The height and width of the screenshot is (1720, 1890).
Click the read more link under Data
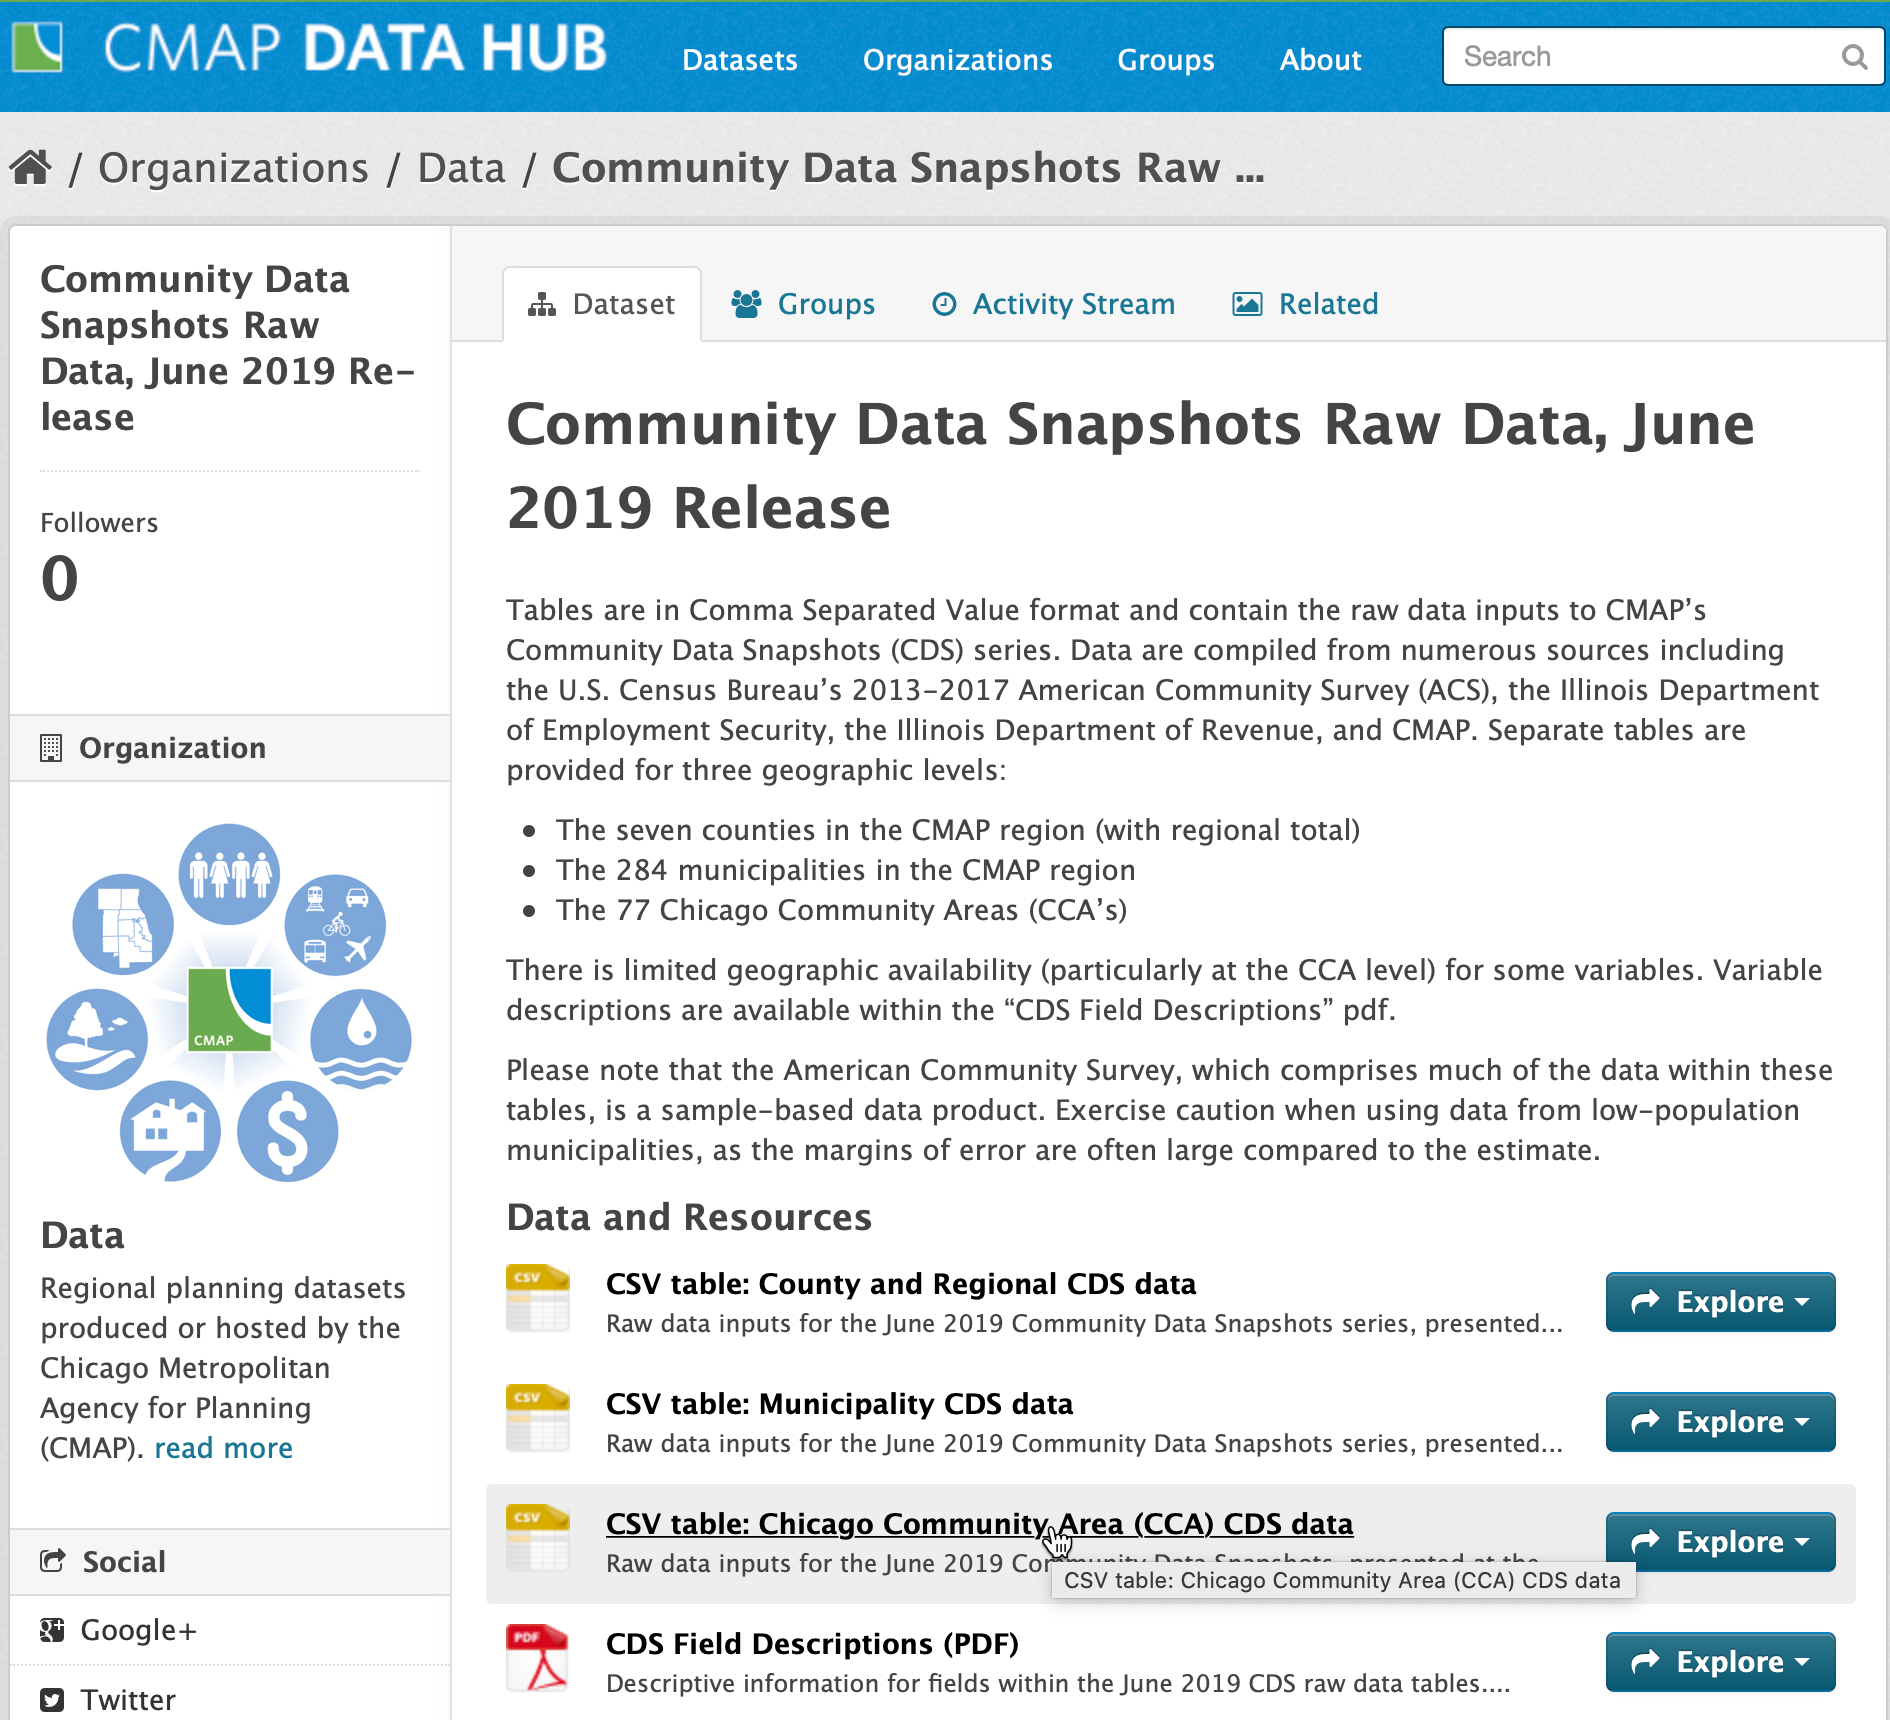point(224,1448)
